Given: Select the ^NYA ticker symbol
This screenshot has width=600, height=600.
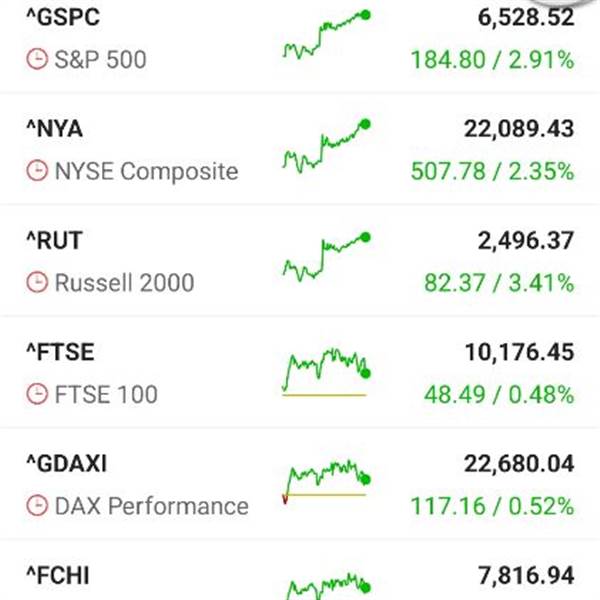Looking at the screenshot, I should coord(54,128).
